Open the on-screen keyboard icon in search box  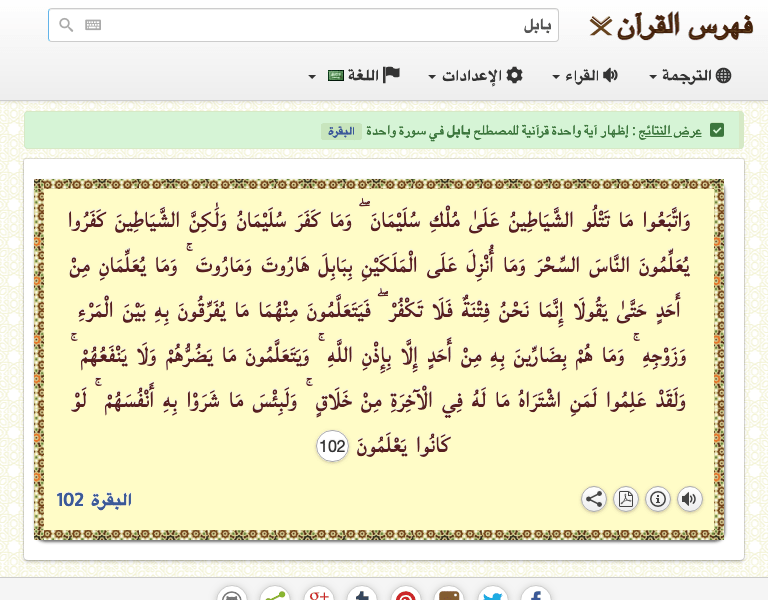point(93,24)
